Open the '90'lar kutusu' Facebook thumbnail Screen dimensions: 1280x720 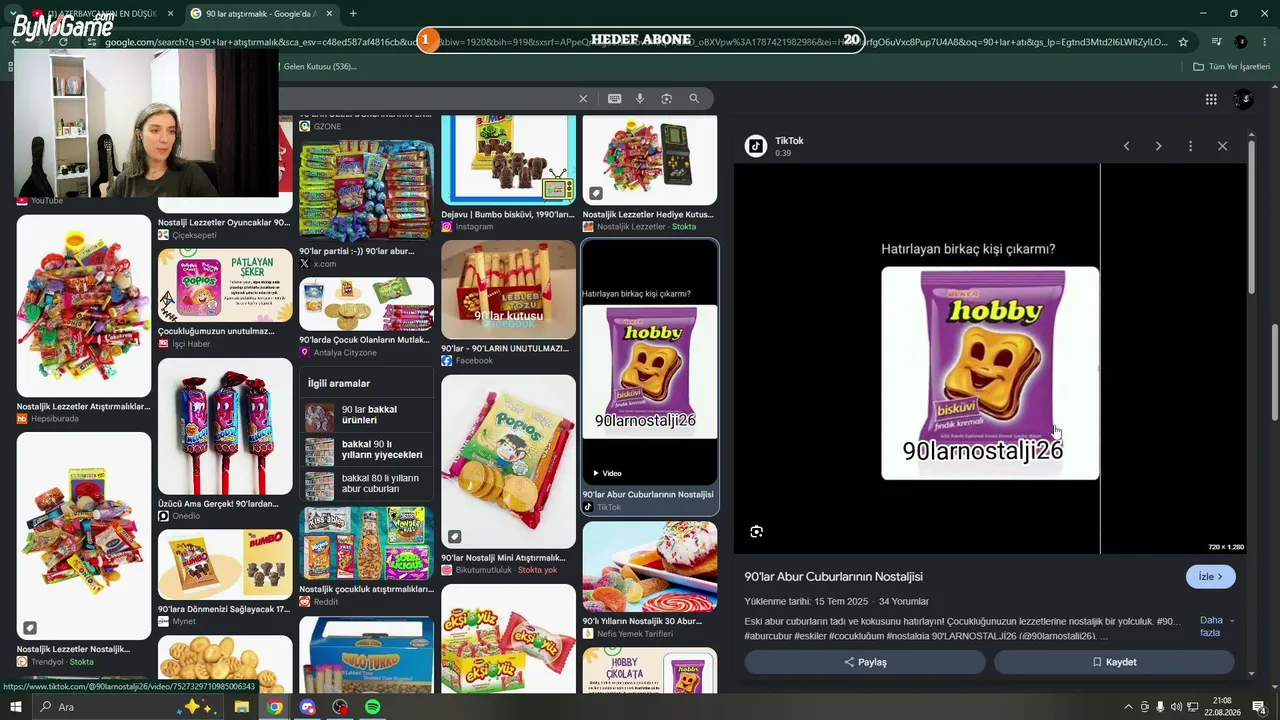coord(508,290)
